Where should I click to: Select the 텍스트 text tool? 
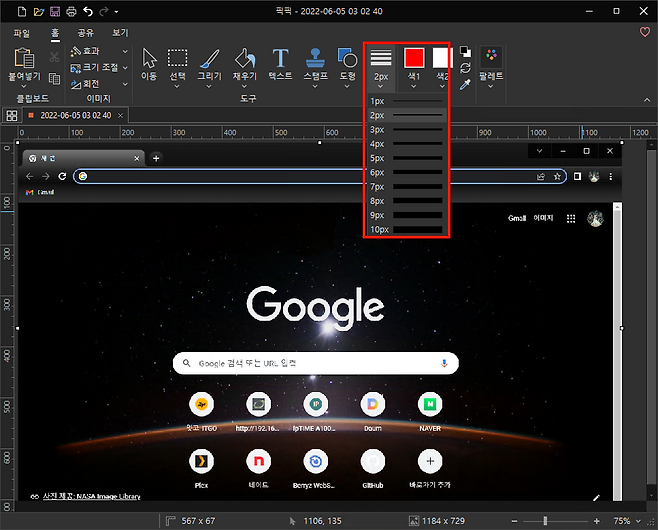click(x=280, y=64)
